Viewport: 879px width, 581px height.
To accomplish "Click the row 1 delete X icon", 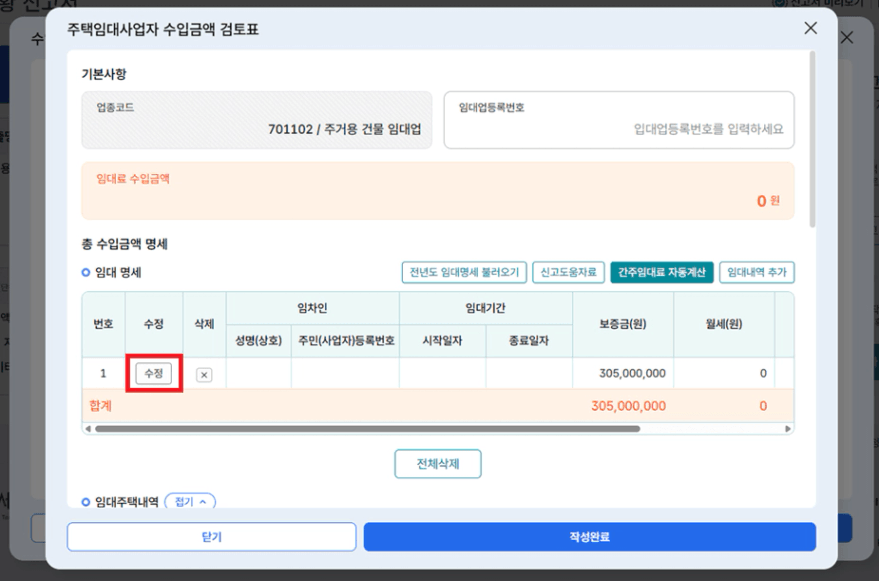I will 204,374.
